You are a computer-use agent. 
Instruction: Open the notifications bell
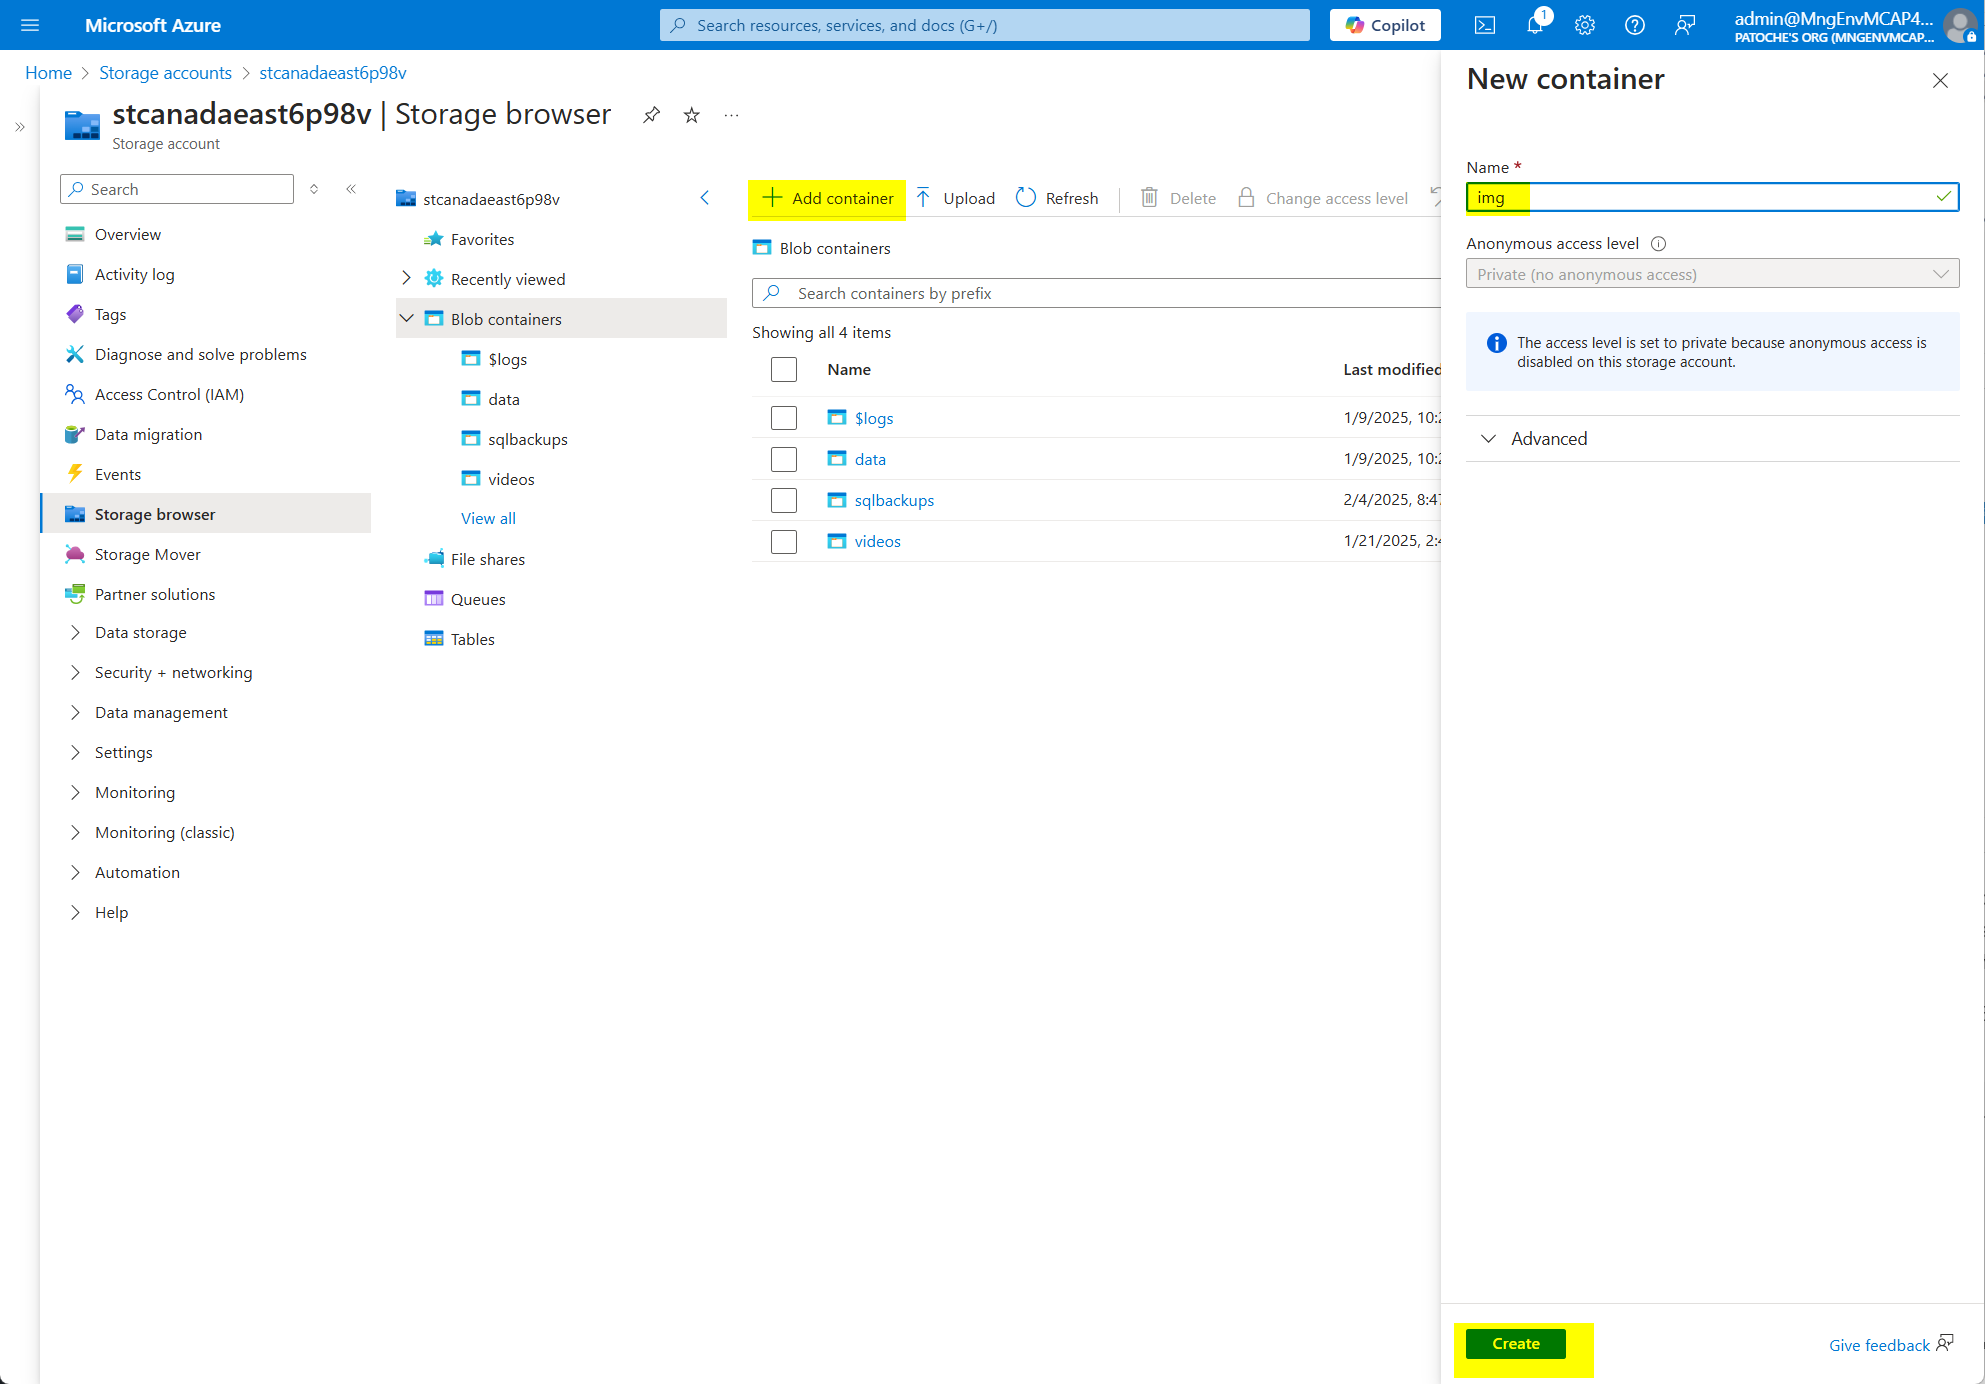click(x=1535, y=25)
